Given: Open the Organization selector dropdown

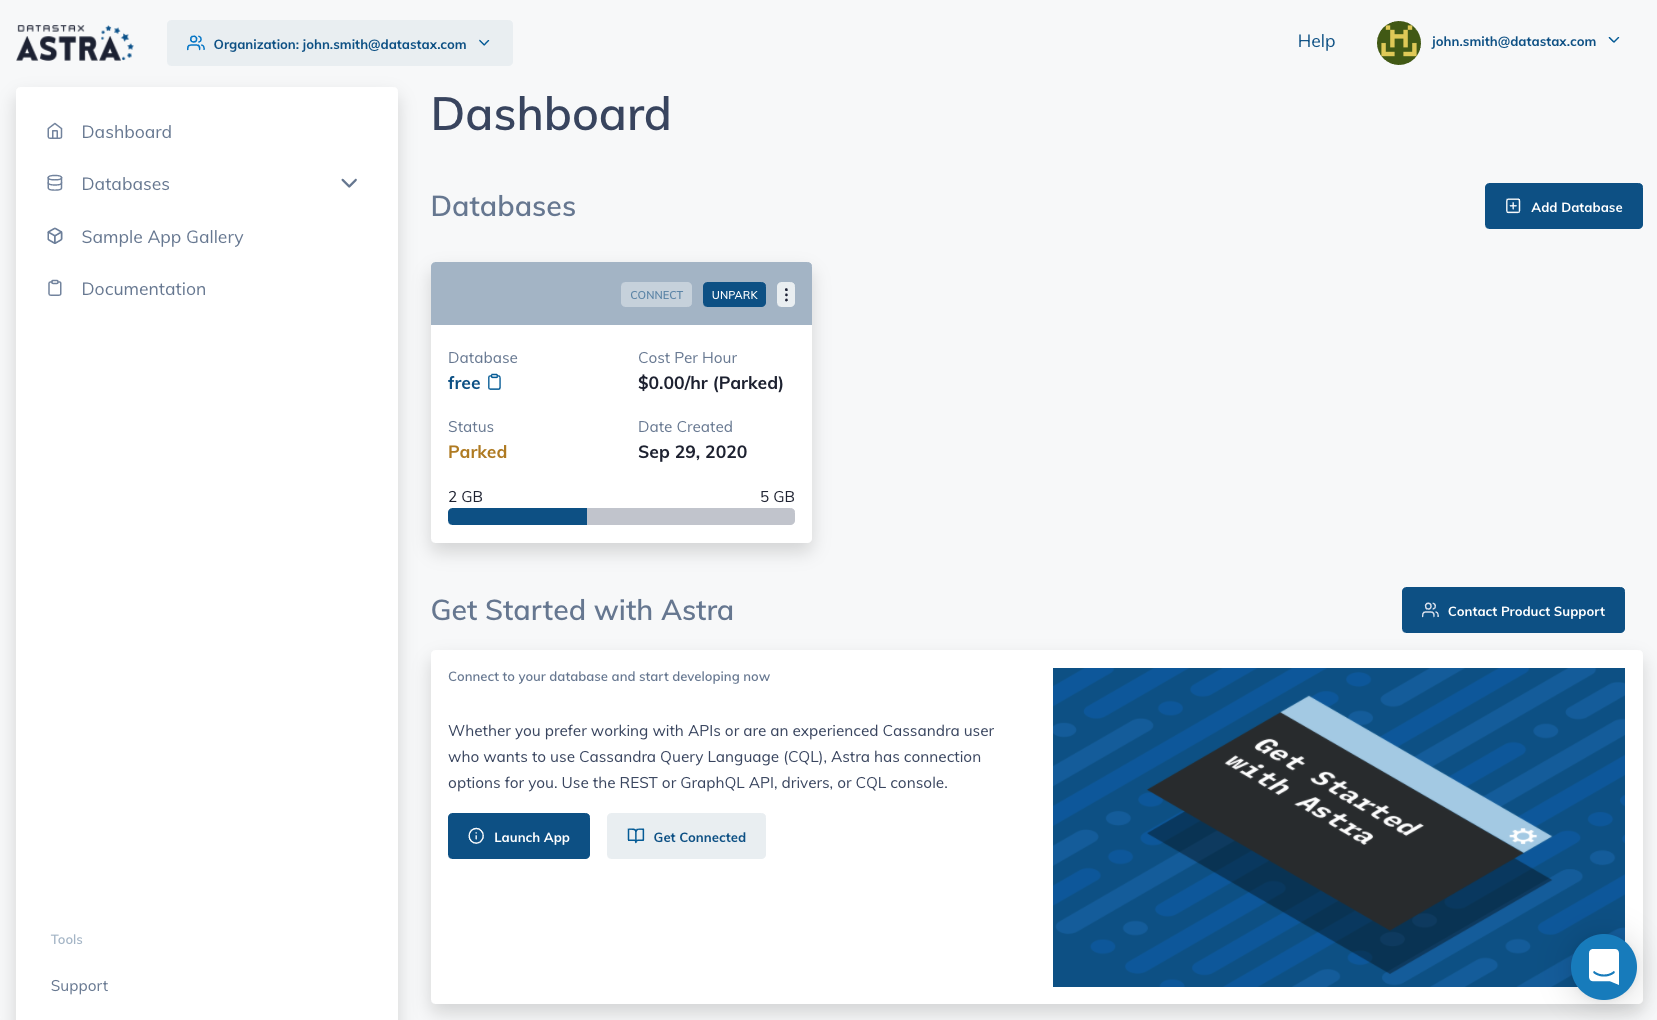Looking at the screenshot, I should click(x=340, y=43).
